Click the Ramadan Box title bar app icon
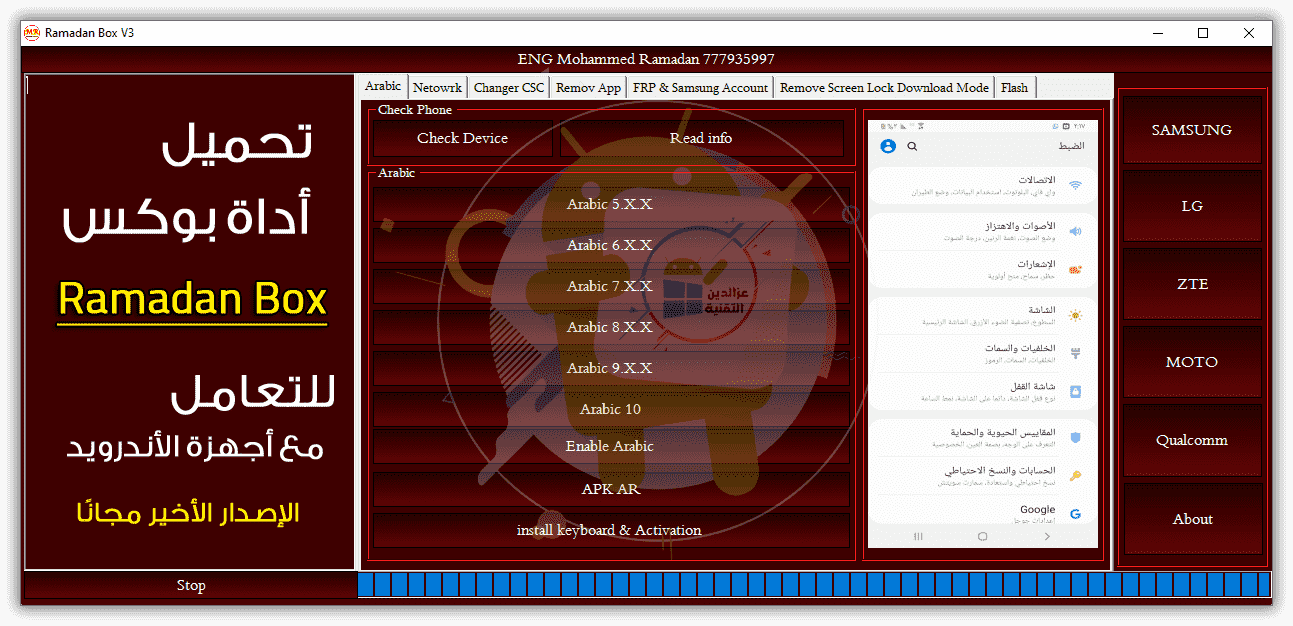The image size is (1293, 626). 32,32
